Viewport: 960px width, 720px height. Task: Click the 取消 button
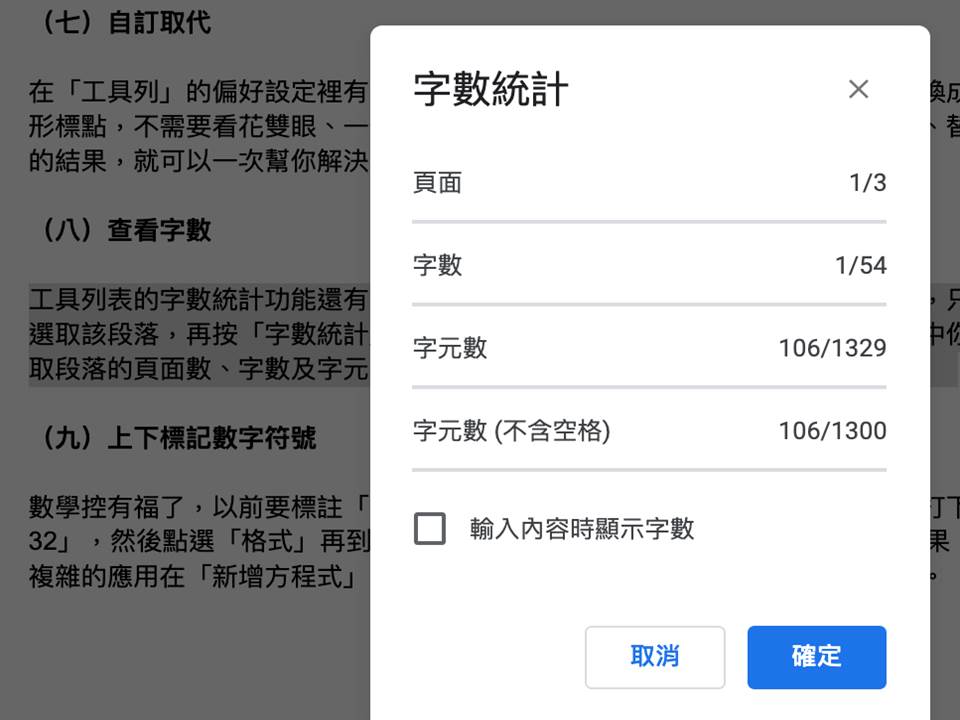[655, 657]
